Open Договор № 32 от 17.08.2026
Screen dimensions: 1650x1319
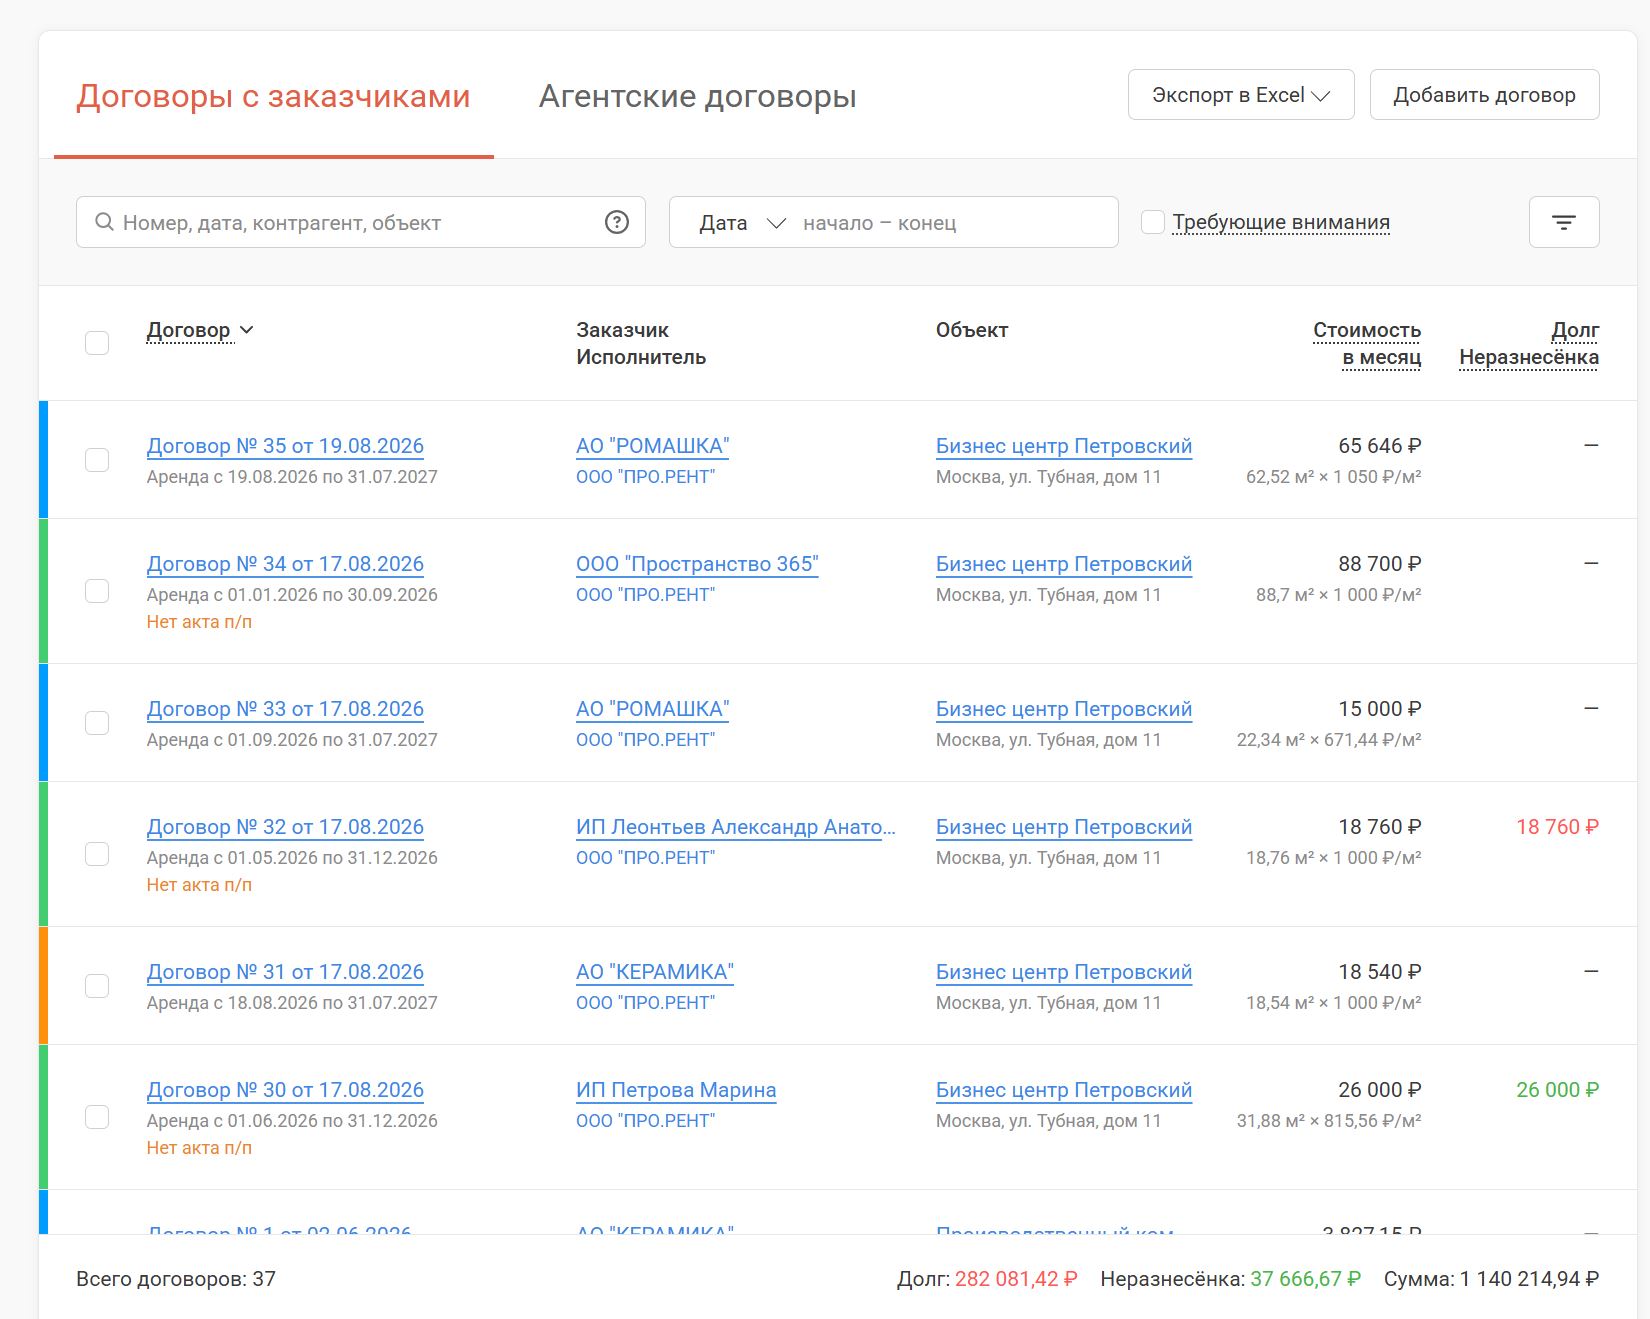(x=285, y=827)
